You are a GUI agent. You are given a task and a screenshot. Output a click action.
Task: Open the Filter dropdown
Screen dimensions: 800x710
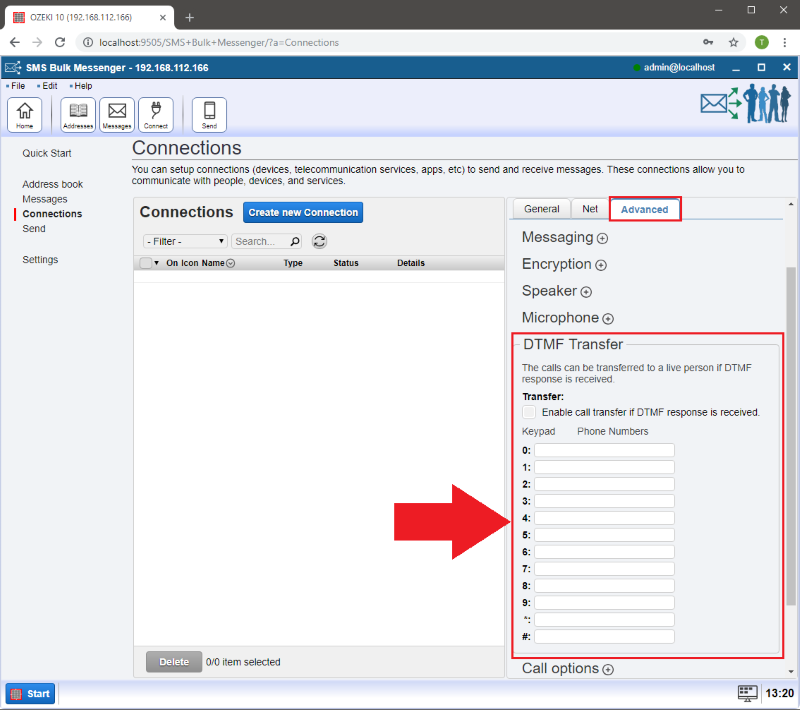click(x=185, y=241)
